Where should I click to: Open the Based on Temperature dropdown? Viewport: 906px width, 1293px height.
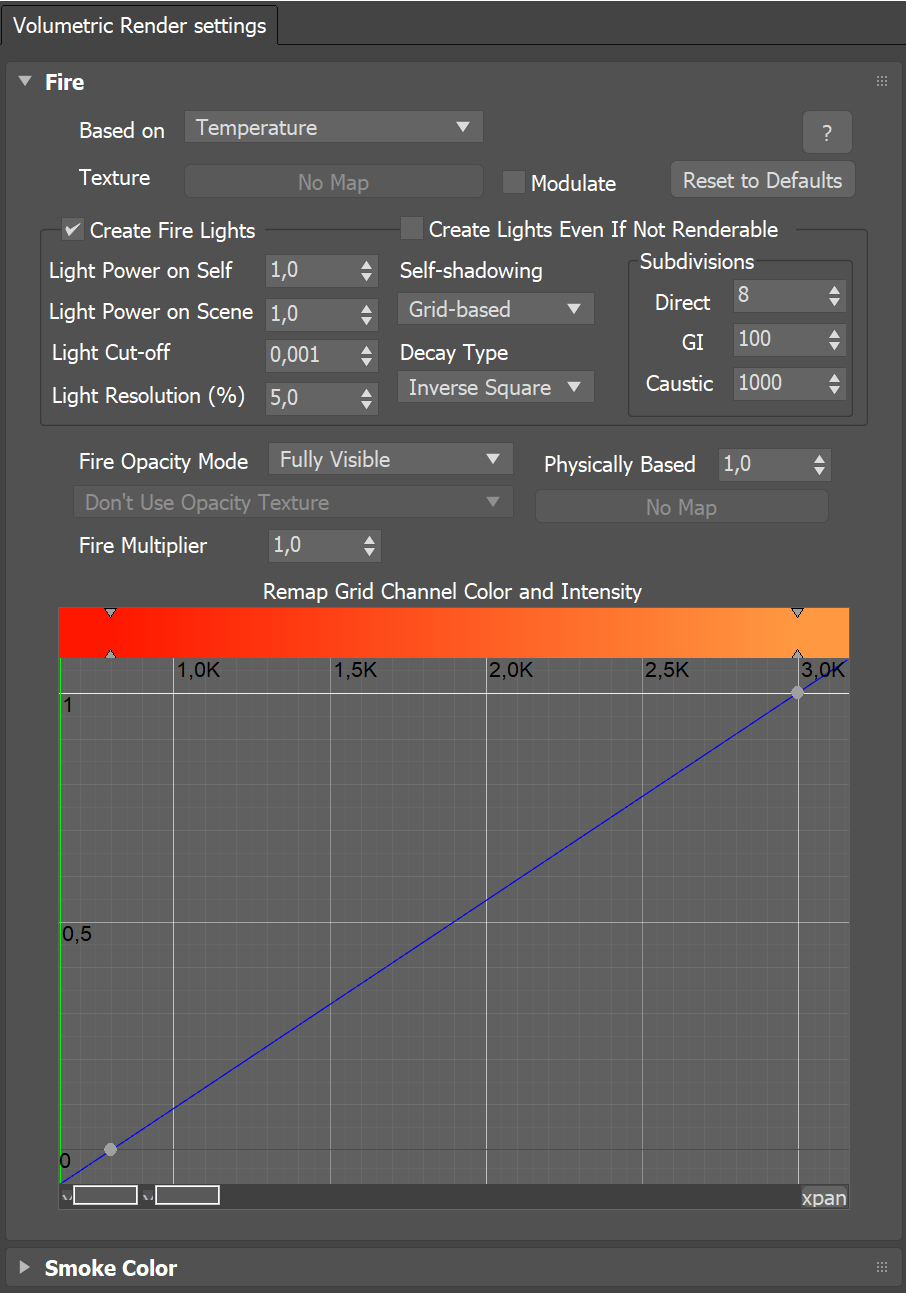[x=333, y=127]
